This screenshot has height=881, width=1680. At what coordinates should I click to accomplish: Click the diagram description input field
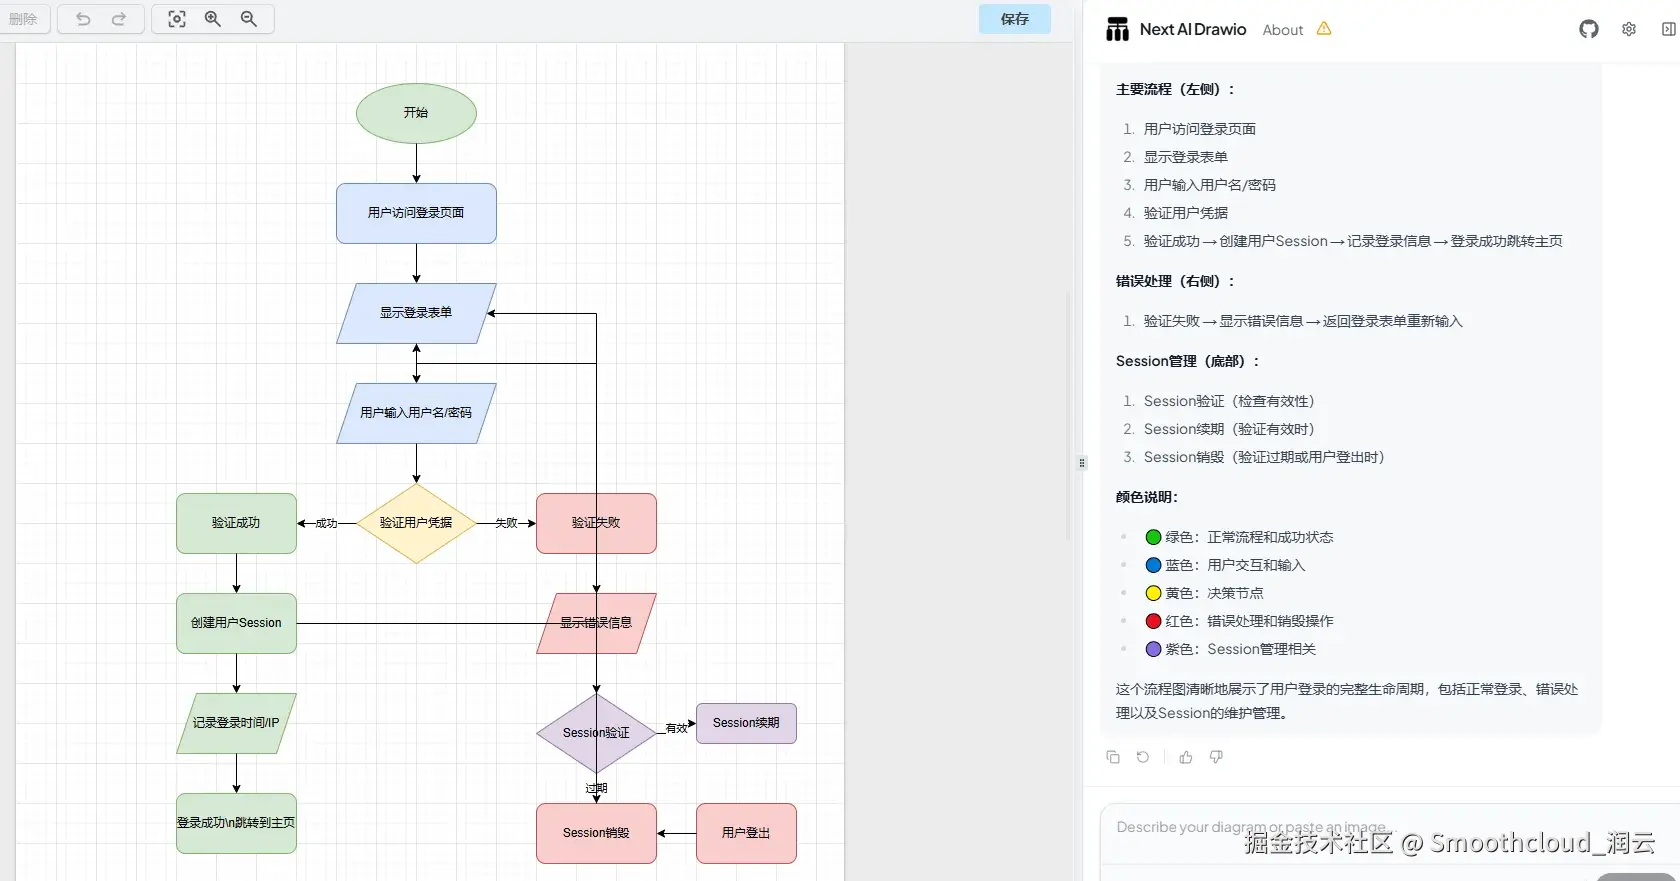coord(1390,835)
